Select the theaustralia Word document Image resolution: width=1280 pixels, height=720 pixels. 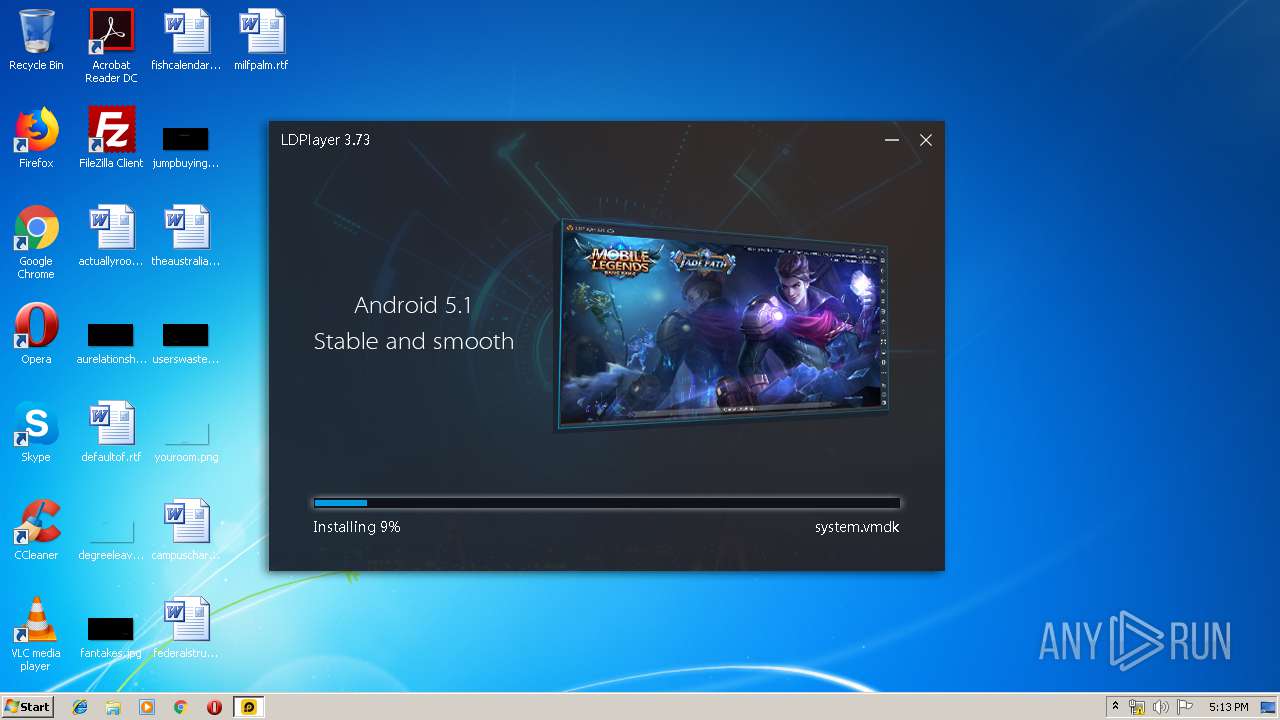[x=186, y=236]
